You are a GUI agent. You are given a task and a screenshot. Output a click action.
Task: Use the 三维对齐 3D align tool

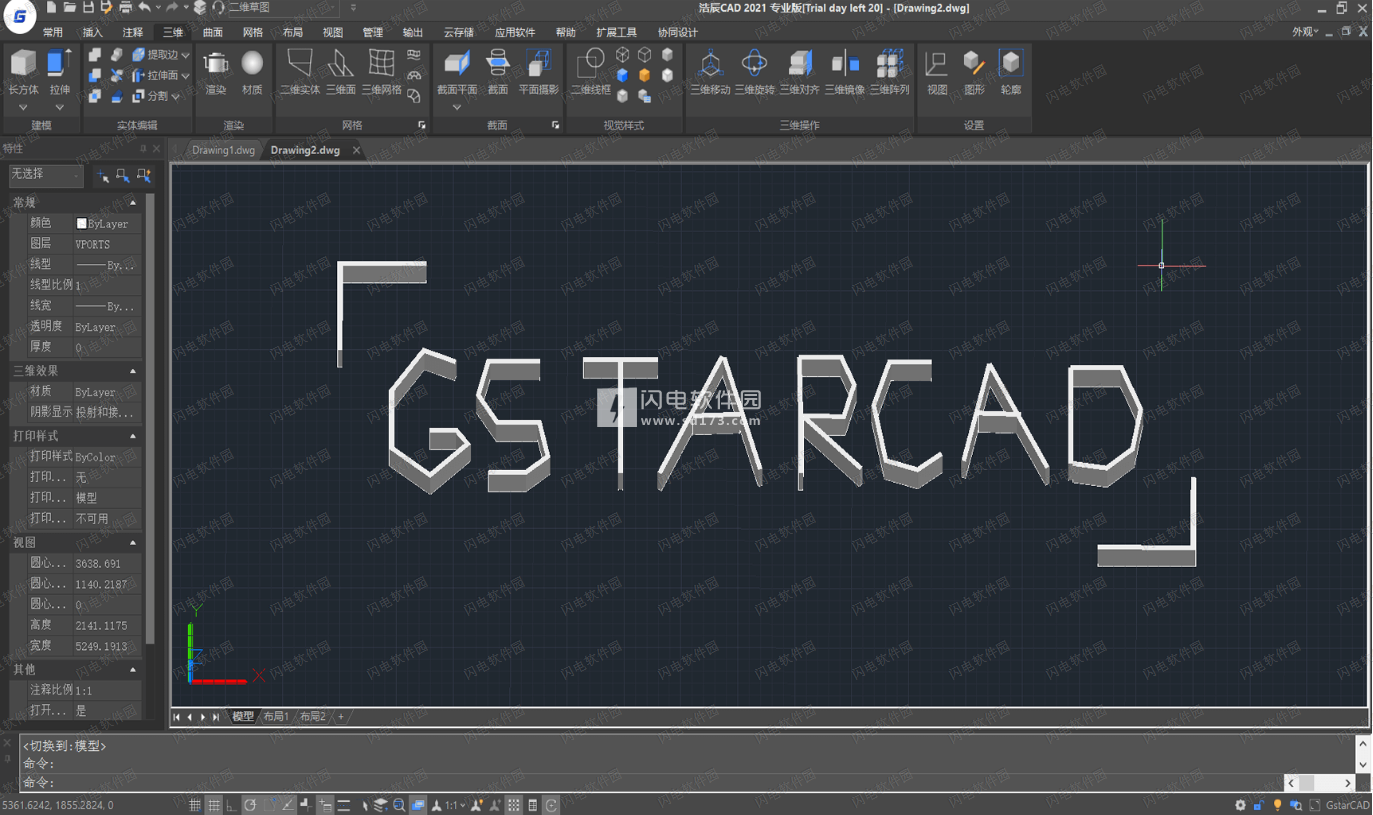(799, 71)
